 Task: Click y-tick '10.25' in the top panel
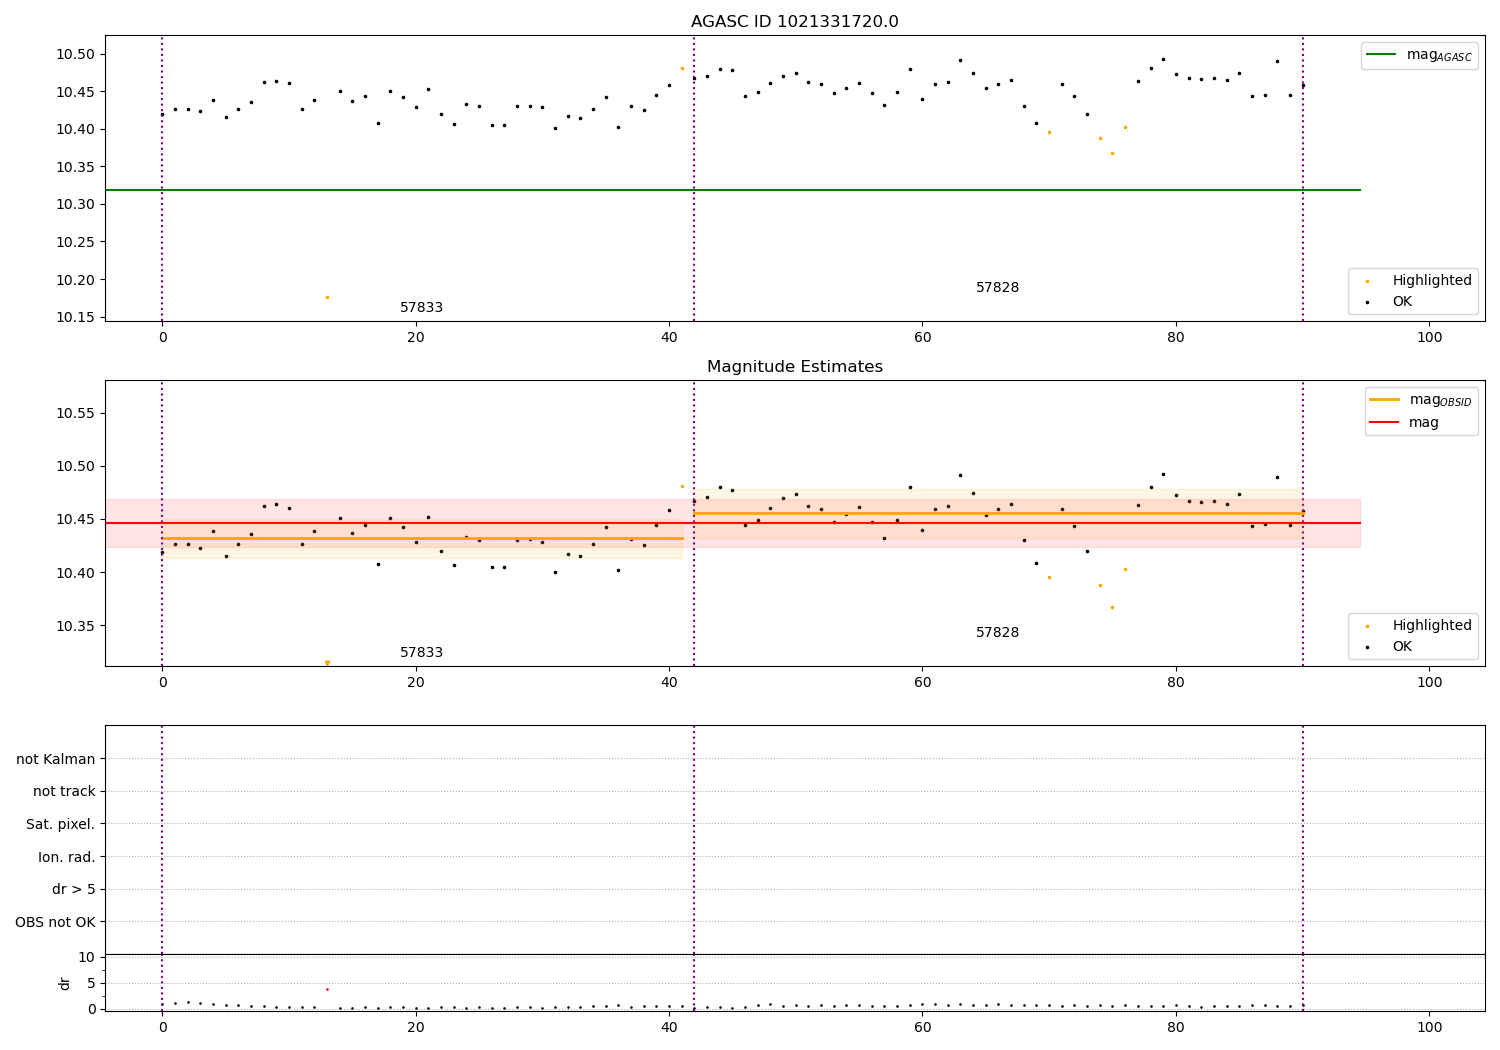[75, 242]
